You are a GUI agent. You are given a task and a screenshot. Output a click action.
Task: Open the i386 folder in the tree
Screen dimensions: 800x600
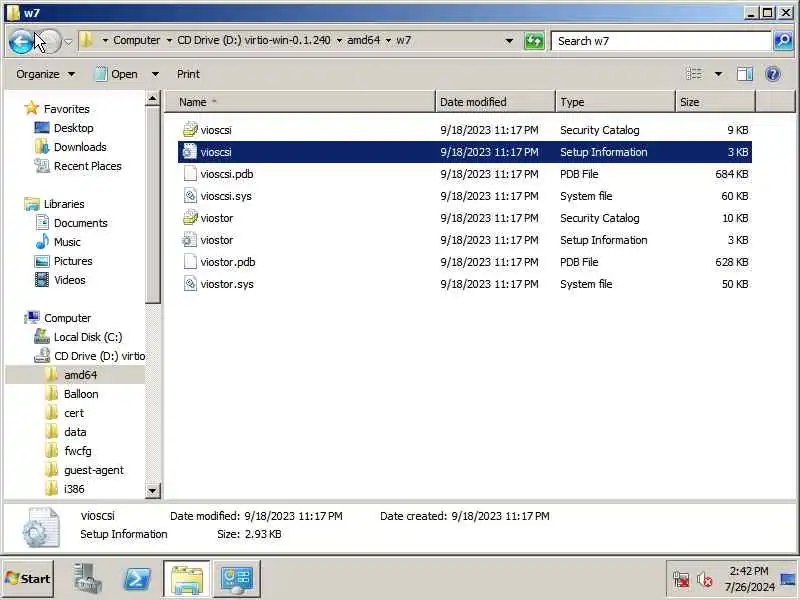pyautogui.click(x=74, y=489)
